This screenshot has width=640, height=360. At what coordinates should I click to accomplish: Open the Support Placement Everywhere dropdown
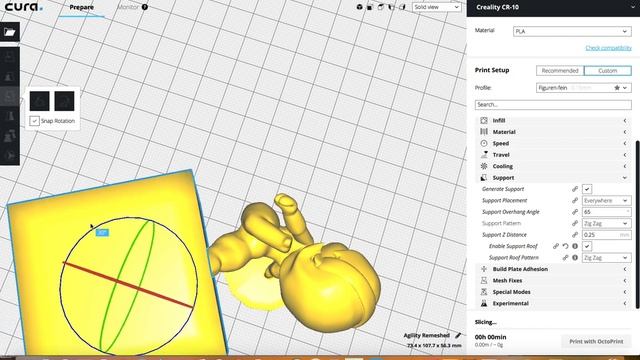pyautogui.click(x=606, y=200)
